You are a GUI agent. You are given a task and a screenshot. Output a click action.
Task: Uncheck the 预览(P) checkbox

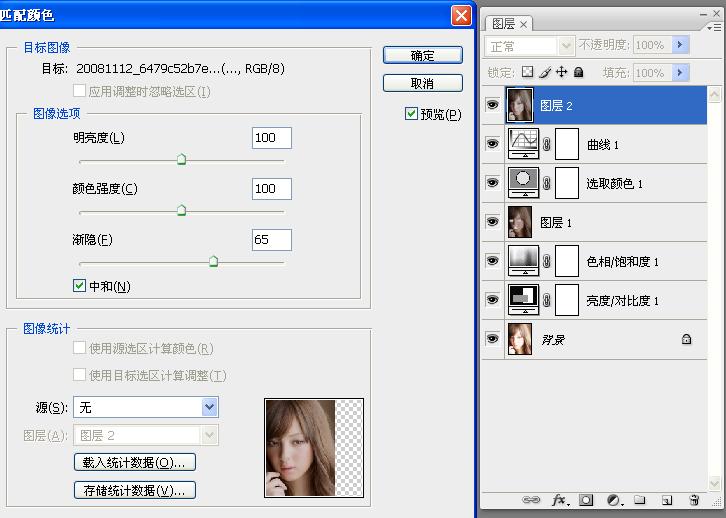(x=411, y=113)
